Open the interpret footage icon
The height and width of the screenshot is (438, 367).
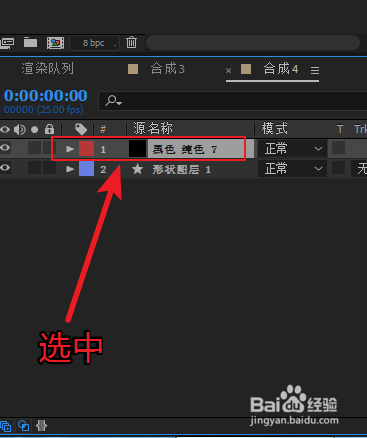[7, 43]
